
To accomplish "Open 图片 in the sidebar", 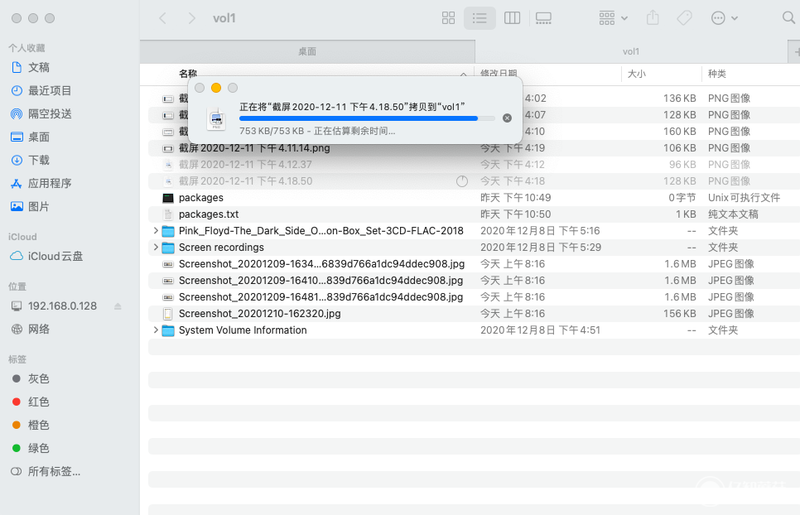I will 39,207.
